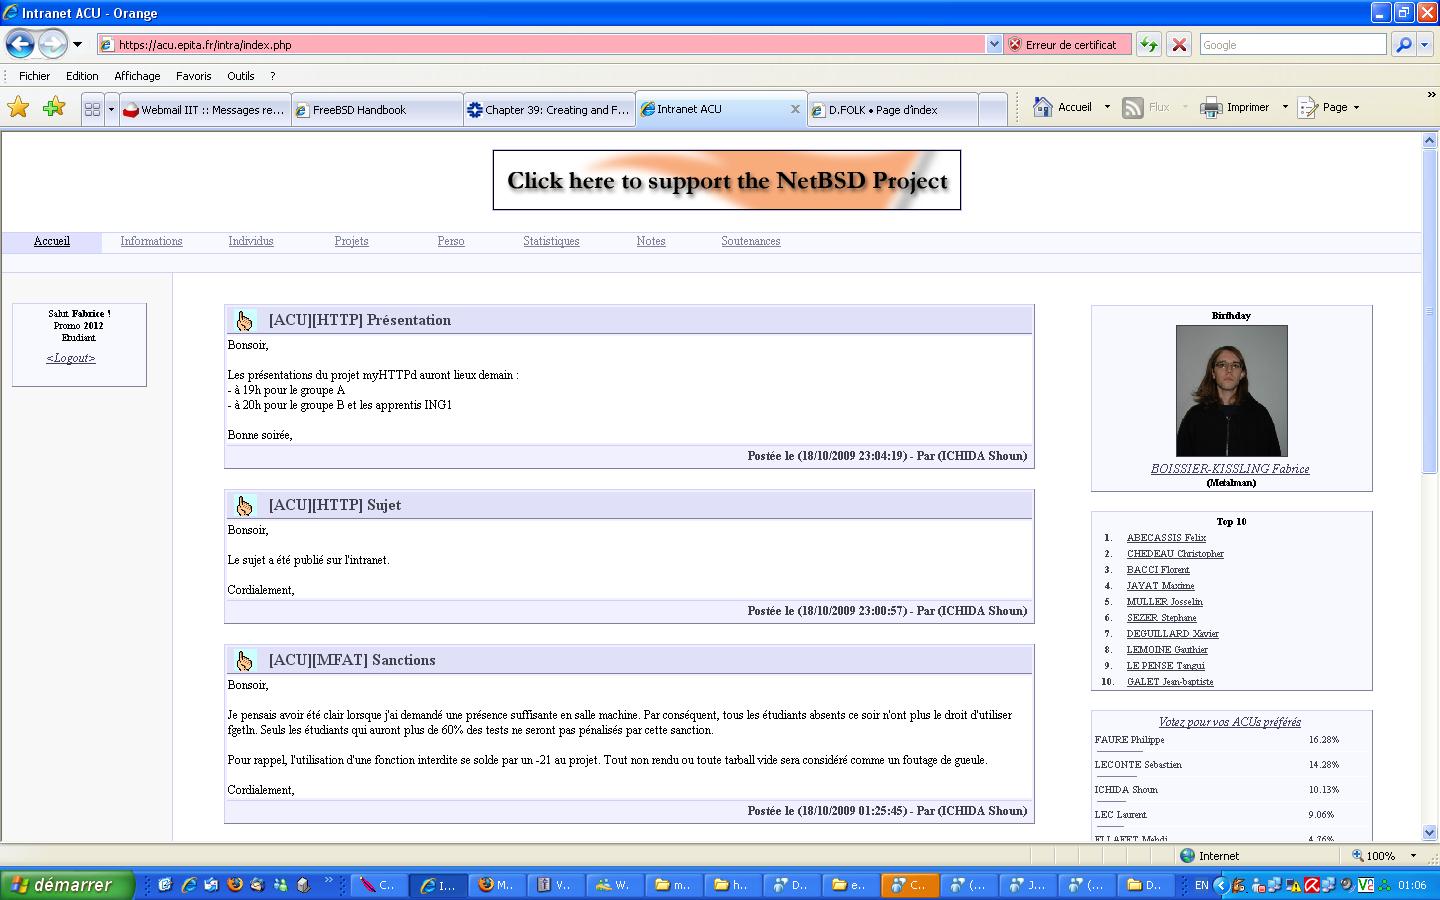This screenshot has width=1440, height=900.
Task: Click the browser Back arrow button
Action: pos(20,44)
